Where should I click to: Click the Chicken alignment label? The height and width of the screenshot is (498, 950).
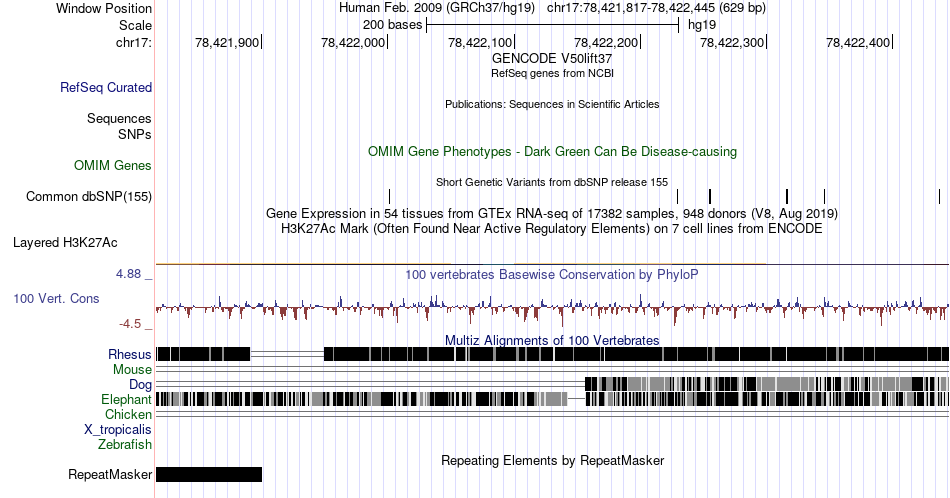click(128, 414)
